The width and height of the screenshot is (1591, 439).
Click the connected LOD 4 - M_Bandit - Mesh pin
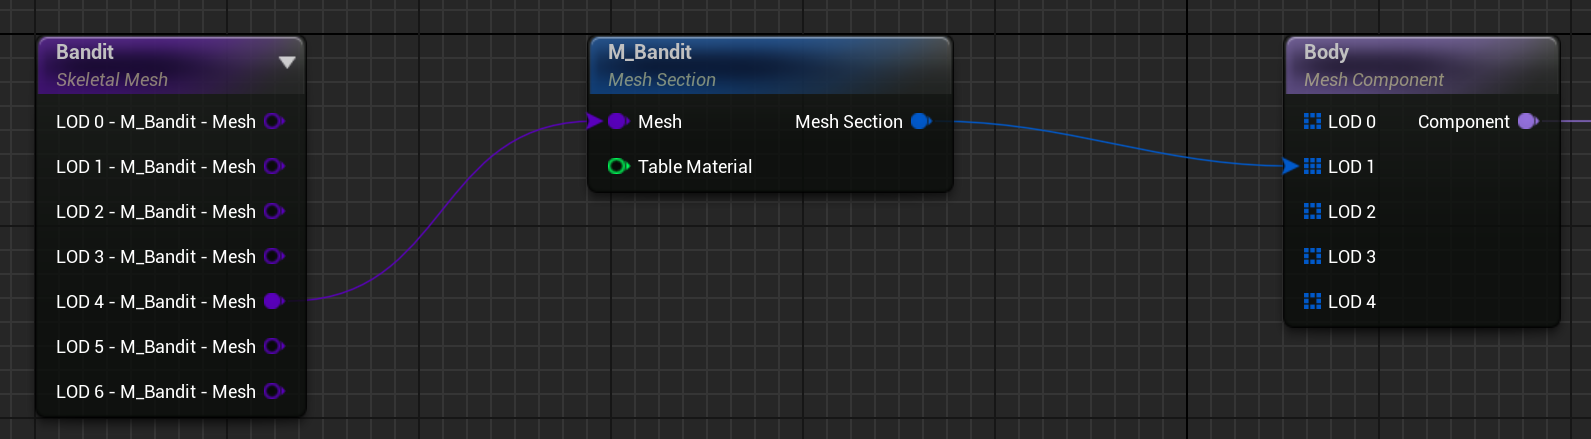[x=274, y=302]
